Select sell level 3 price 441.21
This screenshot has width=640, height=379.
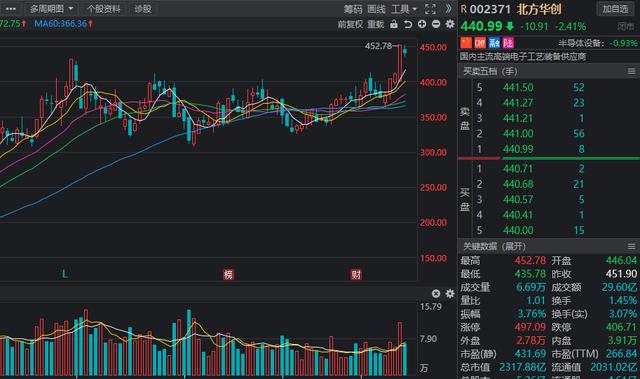tap(518, 118)
